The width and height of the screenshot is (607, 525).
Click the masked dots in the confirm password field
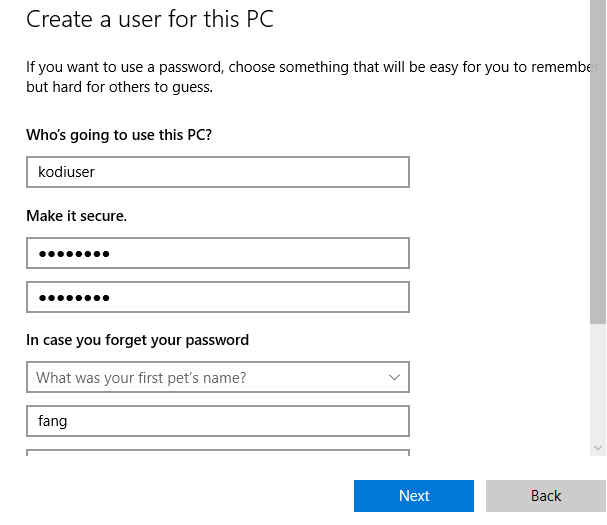coord(73,298)
